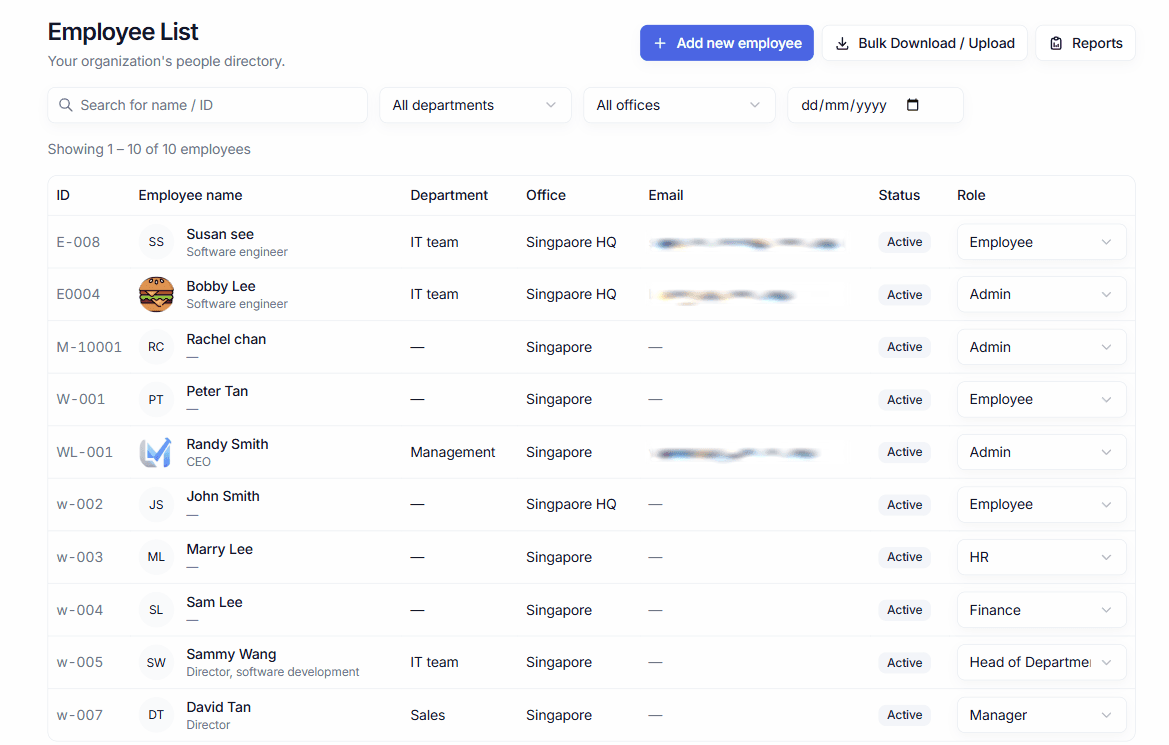Click employee ID E0004
The width and height of the screenshot is (1169, 745).
78,295
